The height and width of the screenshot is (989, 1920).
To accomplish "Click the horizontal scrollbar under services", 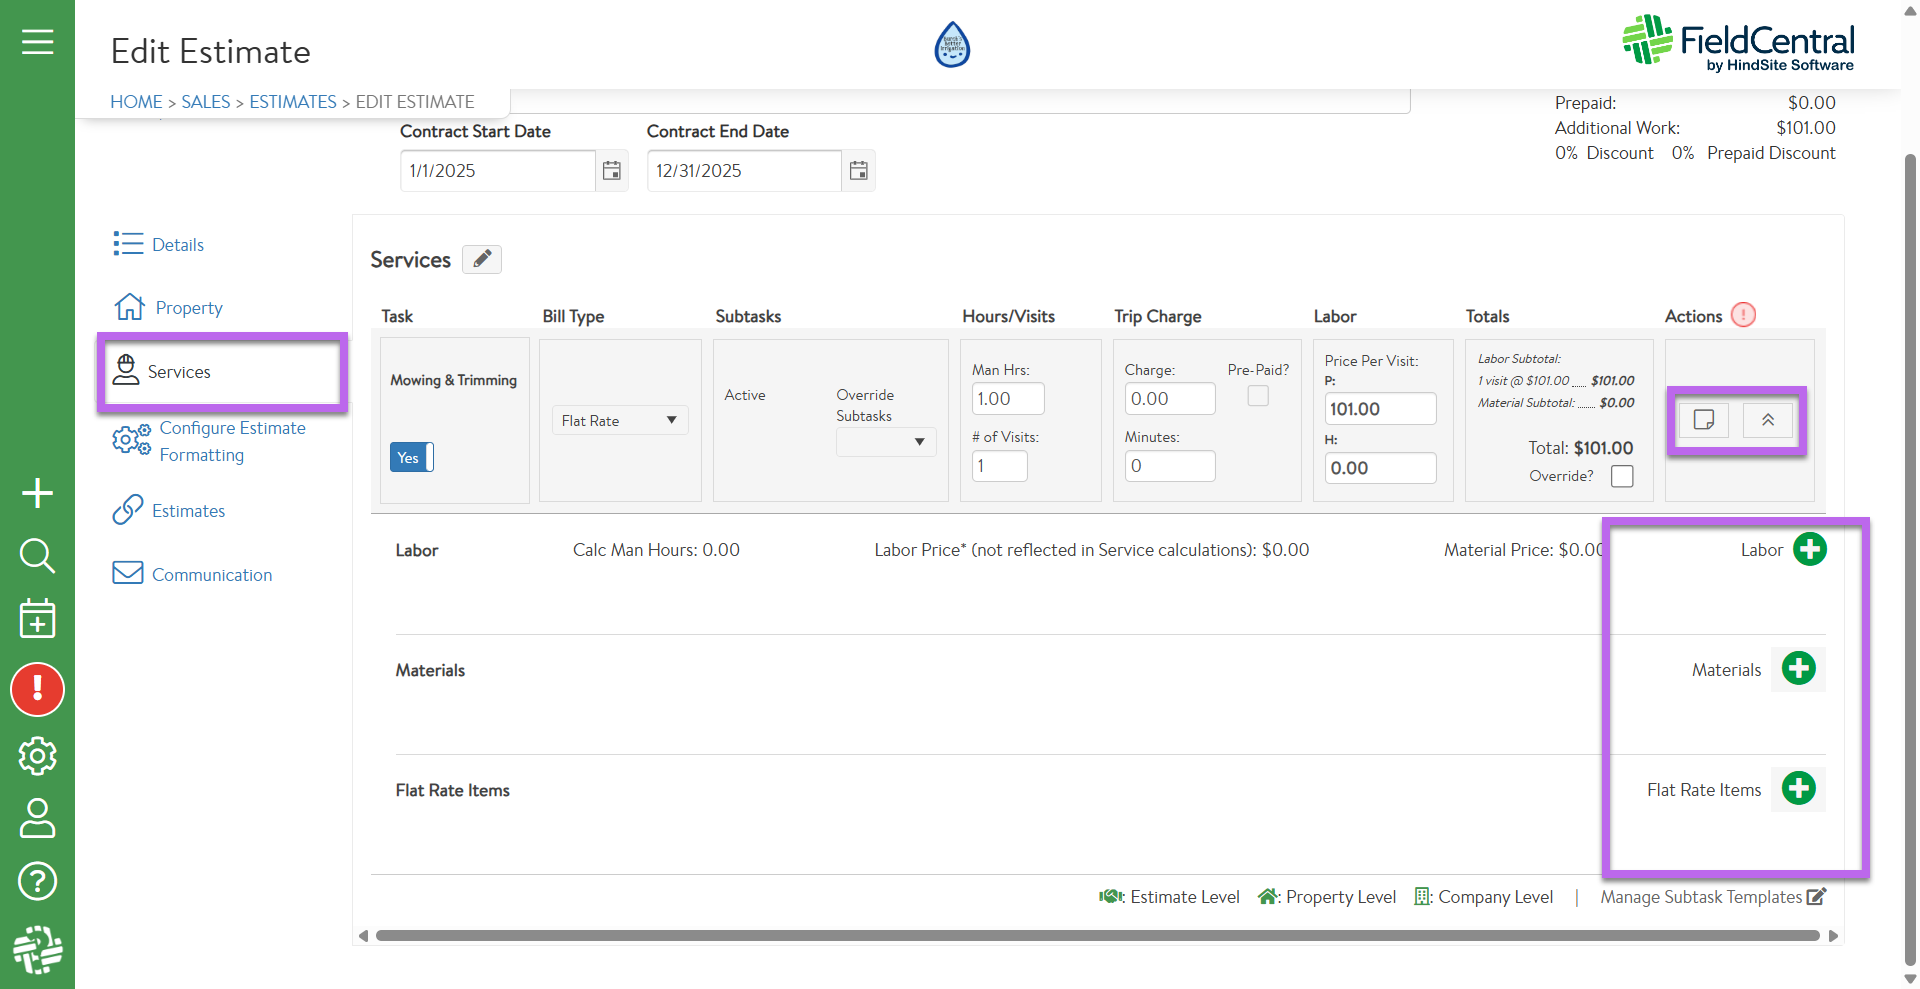I will click(1096, 936).
